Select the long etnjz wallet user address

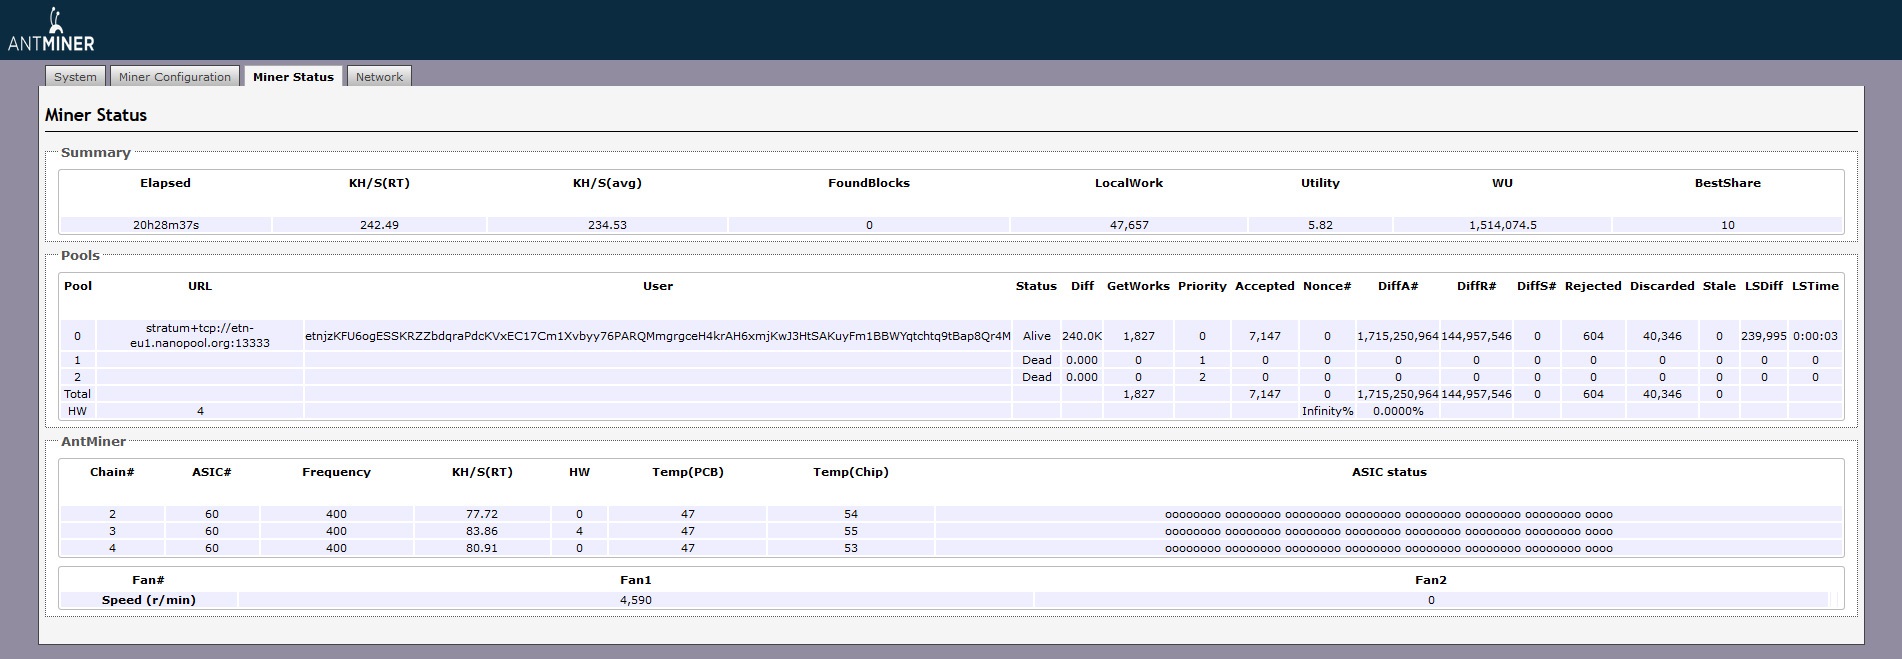657,336
